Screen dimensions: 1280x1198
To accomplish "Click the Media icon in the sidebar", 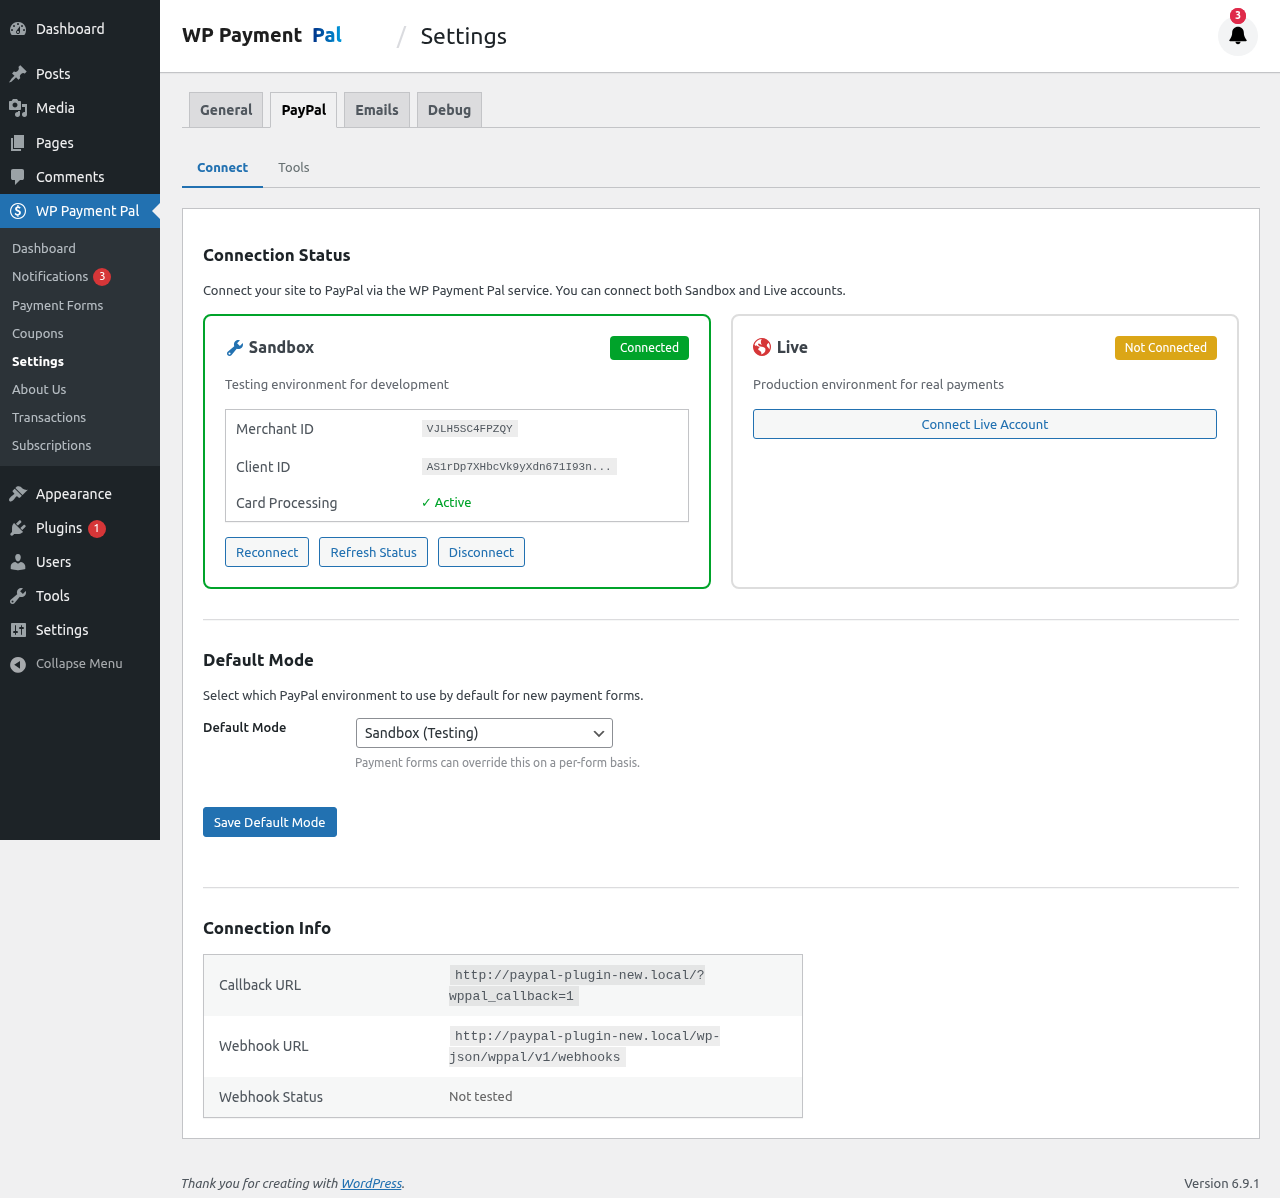I will [17, 107].
